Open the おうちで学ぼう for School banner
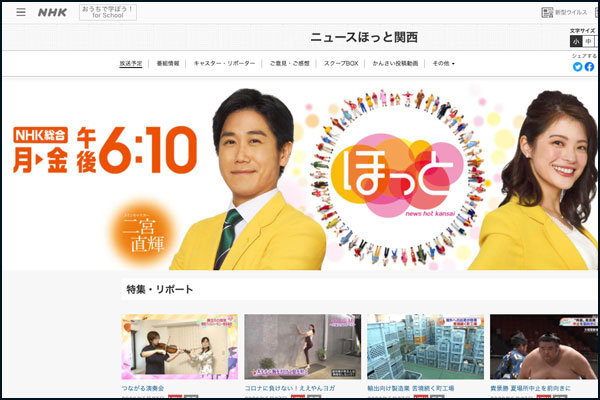The image size is (600, 400). 107,12
